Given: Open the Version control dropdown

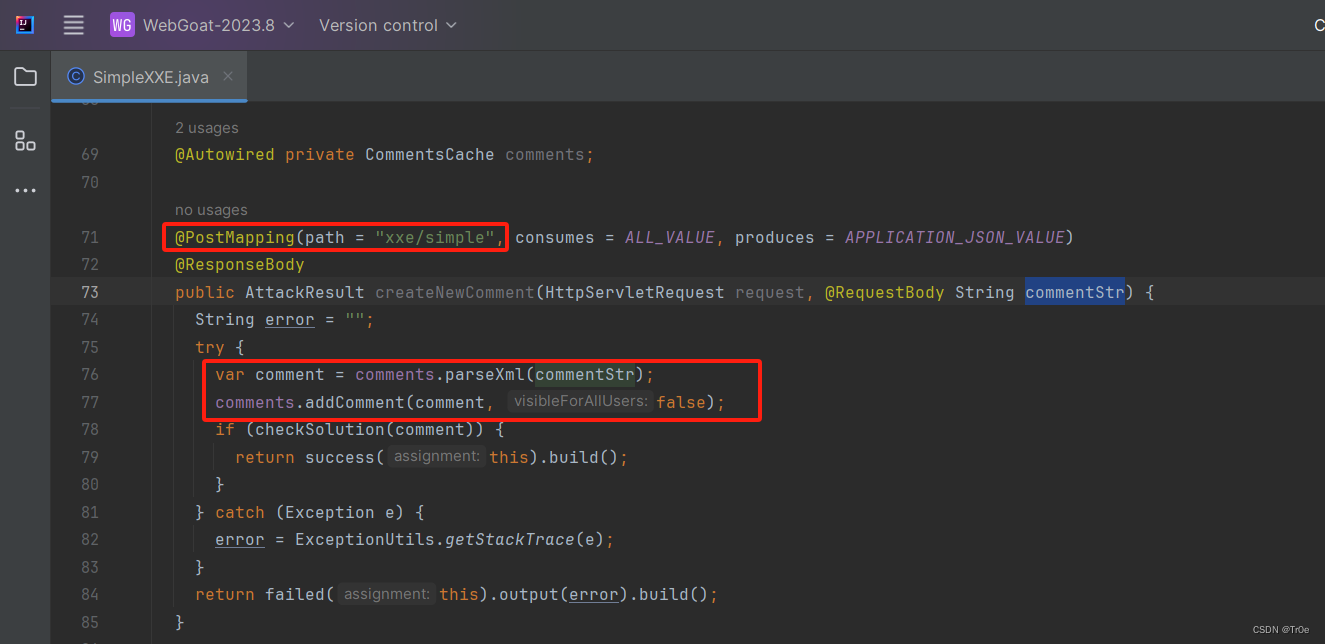Looking at the screenshot, I should (x=388, y=25).
